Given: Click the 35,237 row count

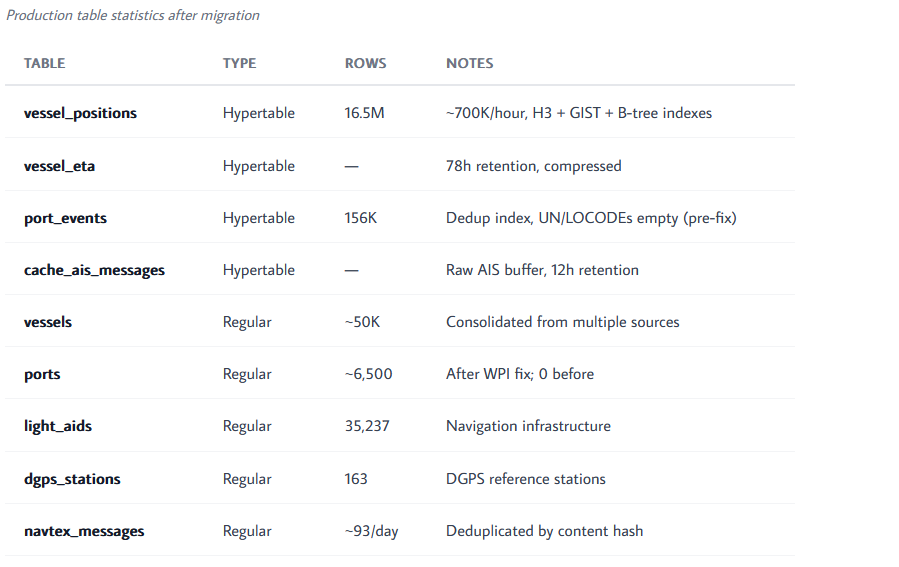Looking at the screenshot, I should (x=367, y=426).
